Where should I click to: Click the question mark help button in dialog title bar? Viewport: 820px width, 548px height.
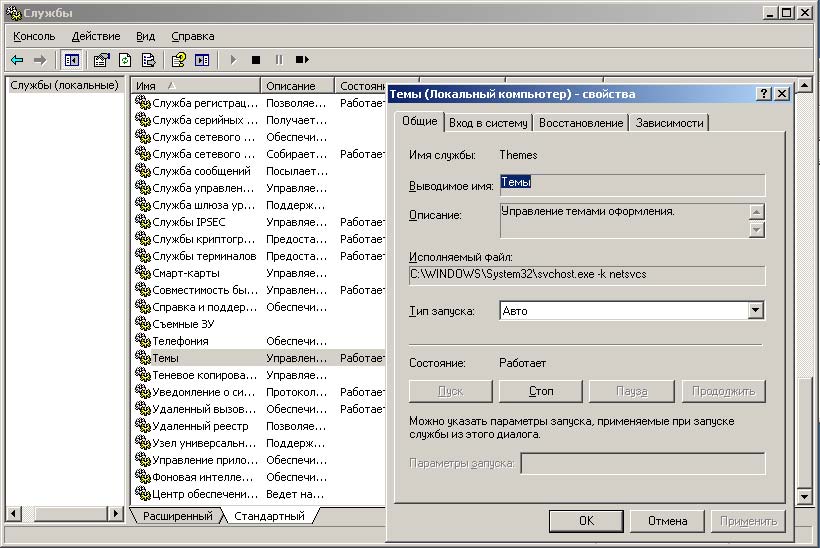764,93
